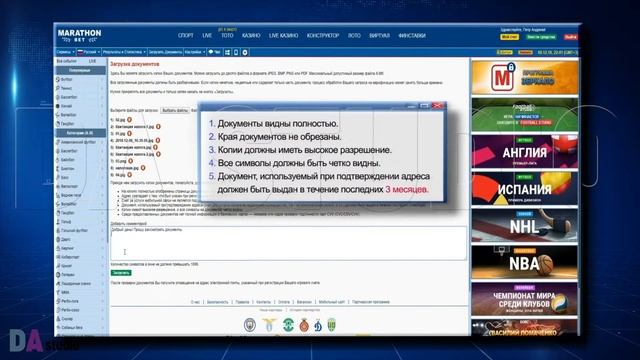
Task: Switch sidebar to LIVE tab
Action: click(x=93, y=61)
